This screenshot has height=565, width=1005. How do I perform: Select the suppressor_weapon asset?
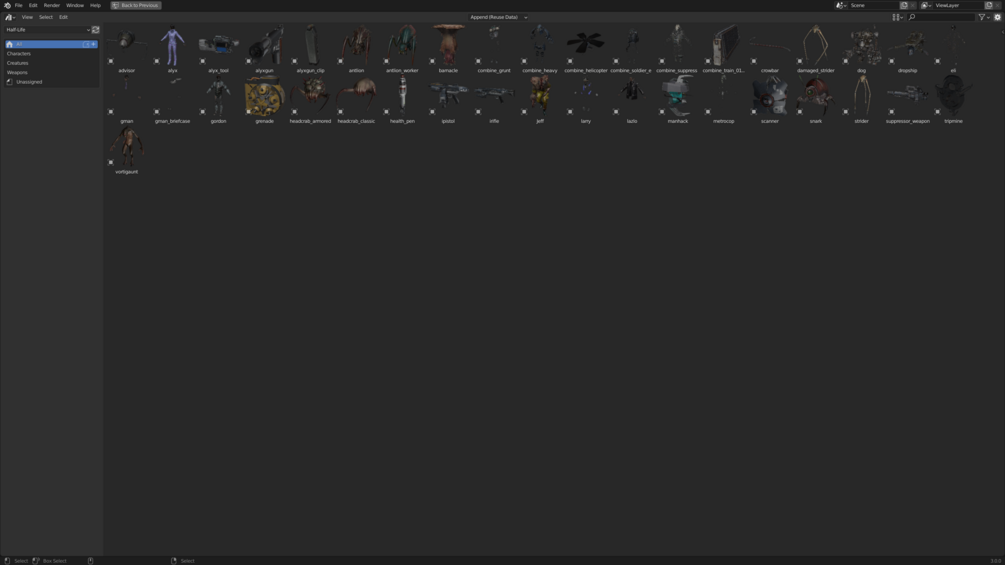tap(908, 99)
